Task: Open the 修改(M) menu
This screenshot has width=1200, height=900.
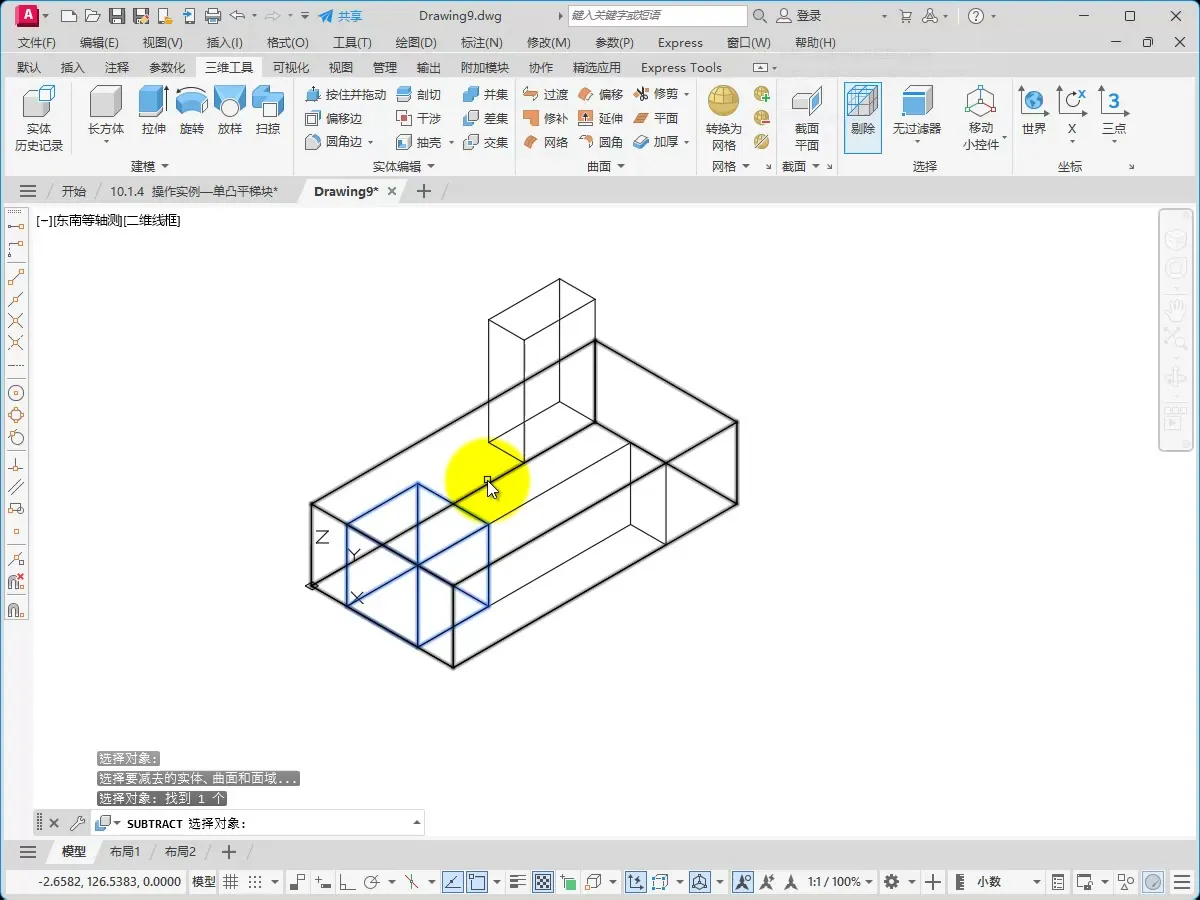Action: click(548, 43)
